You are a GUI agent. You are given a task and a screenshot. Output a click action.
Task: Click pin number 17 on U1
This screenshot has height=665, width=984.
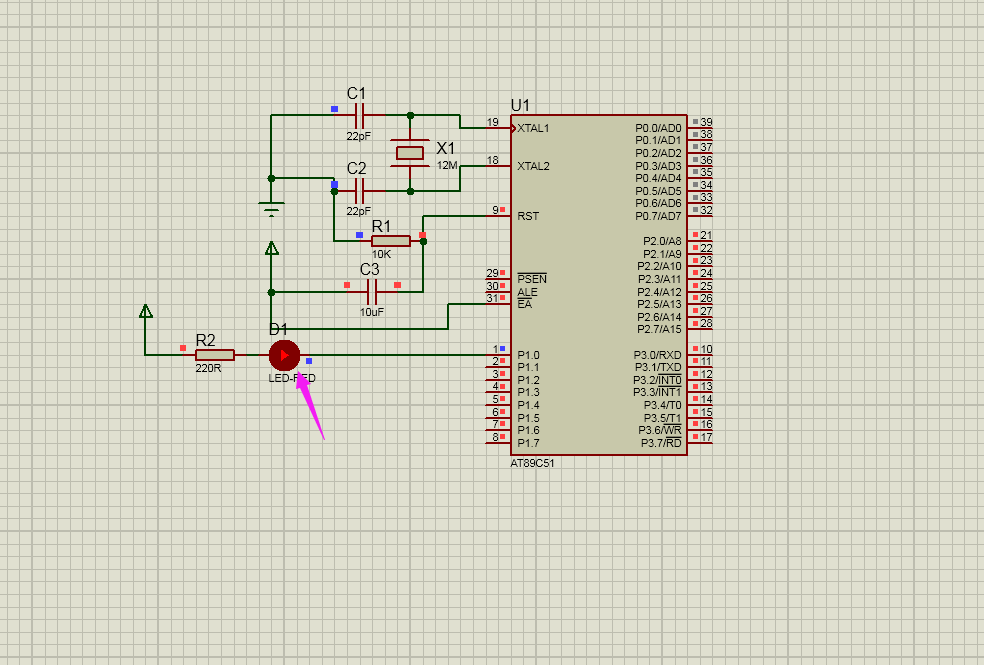coord(706,437)
